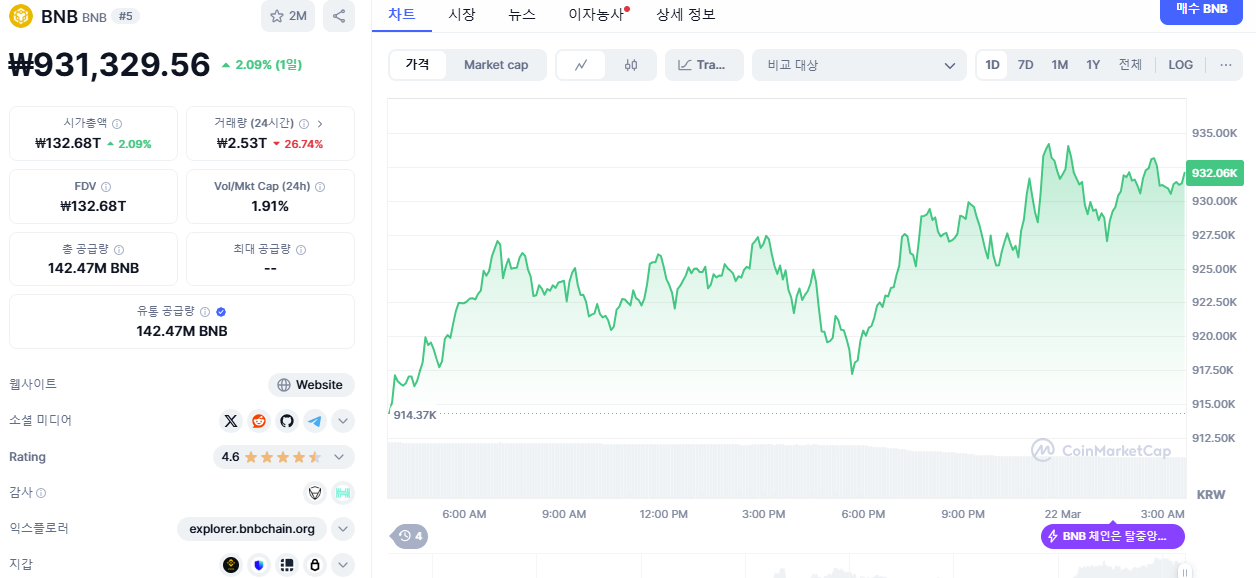
Task: Click the 931,329.56 price text
Action: coord(109,65)
